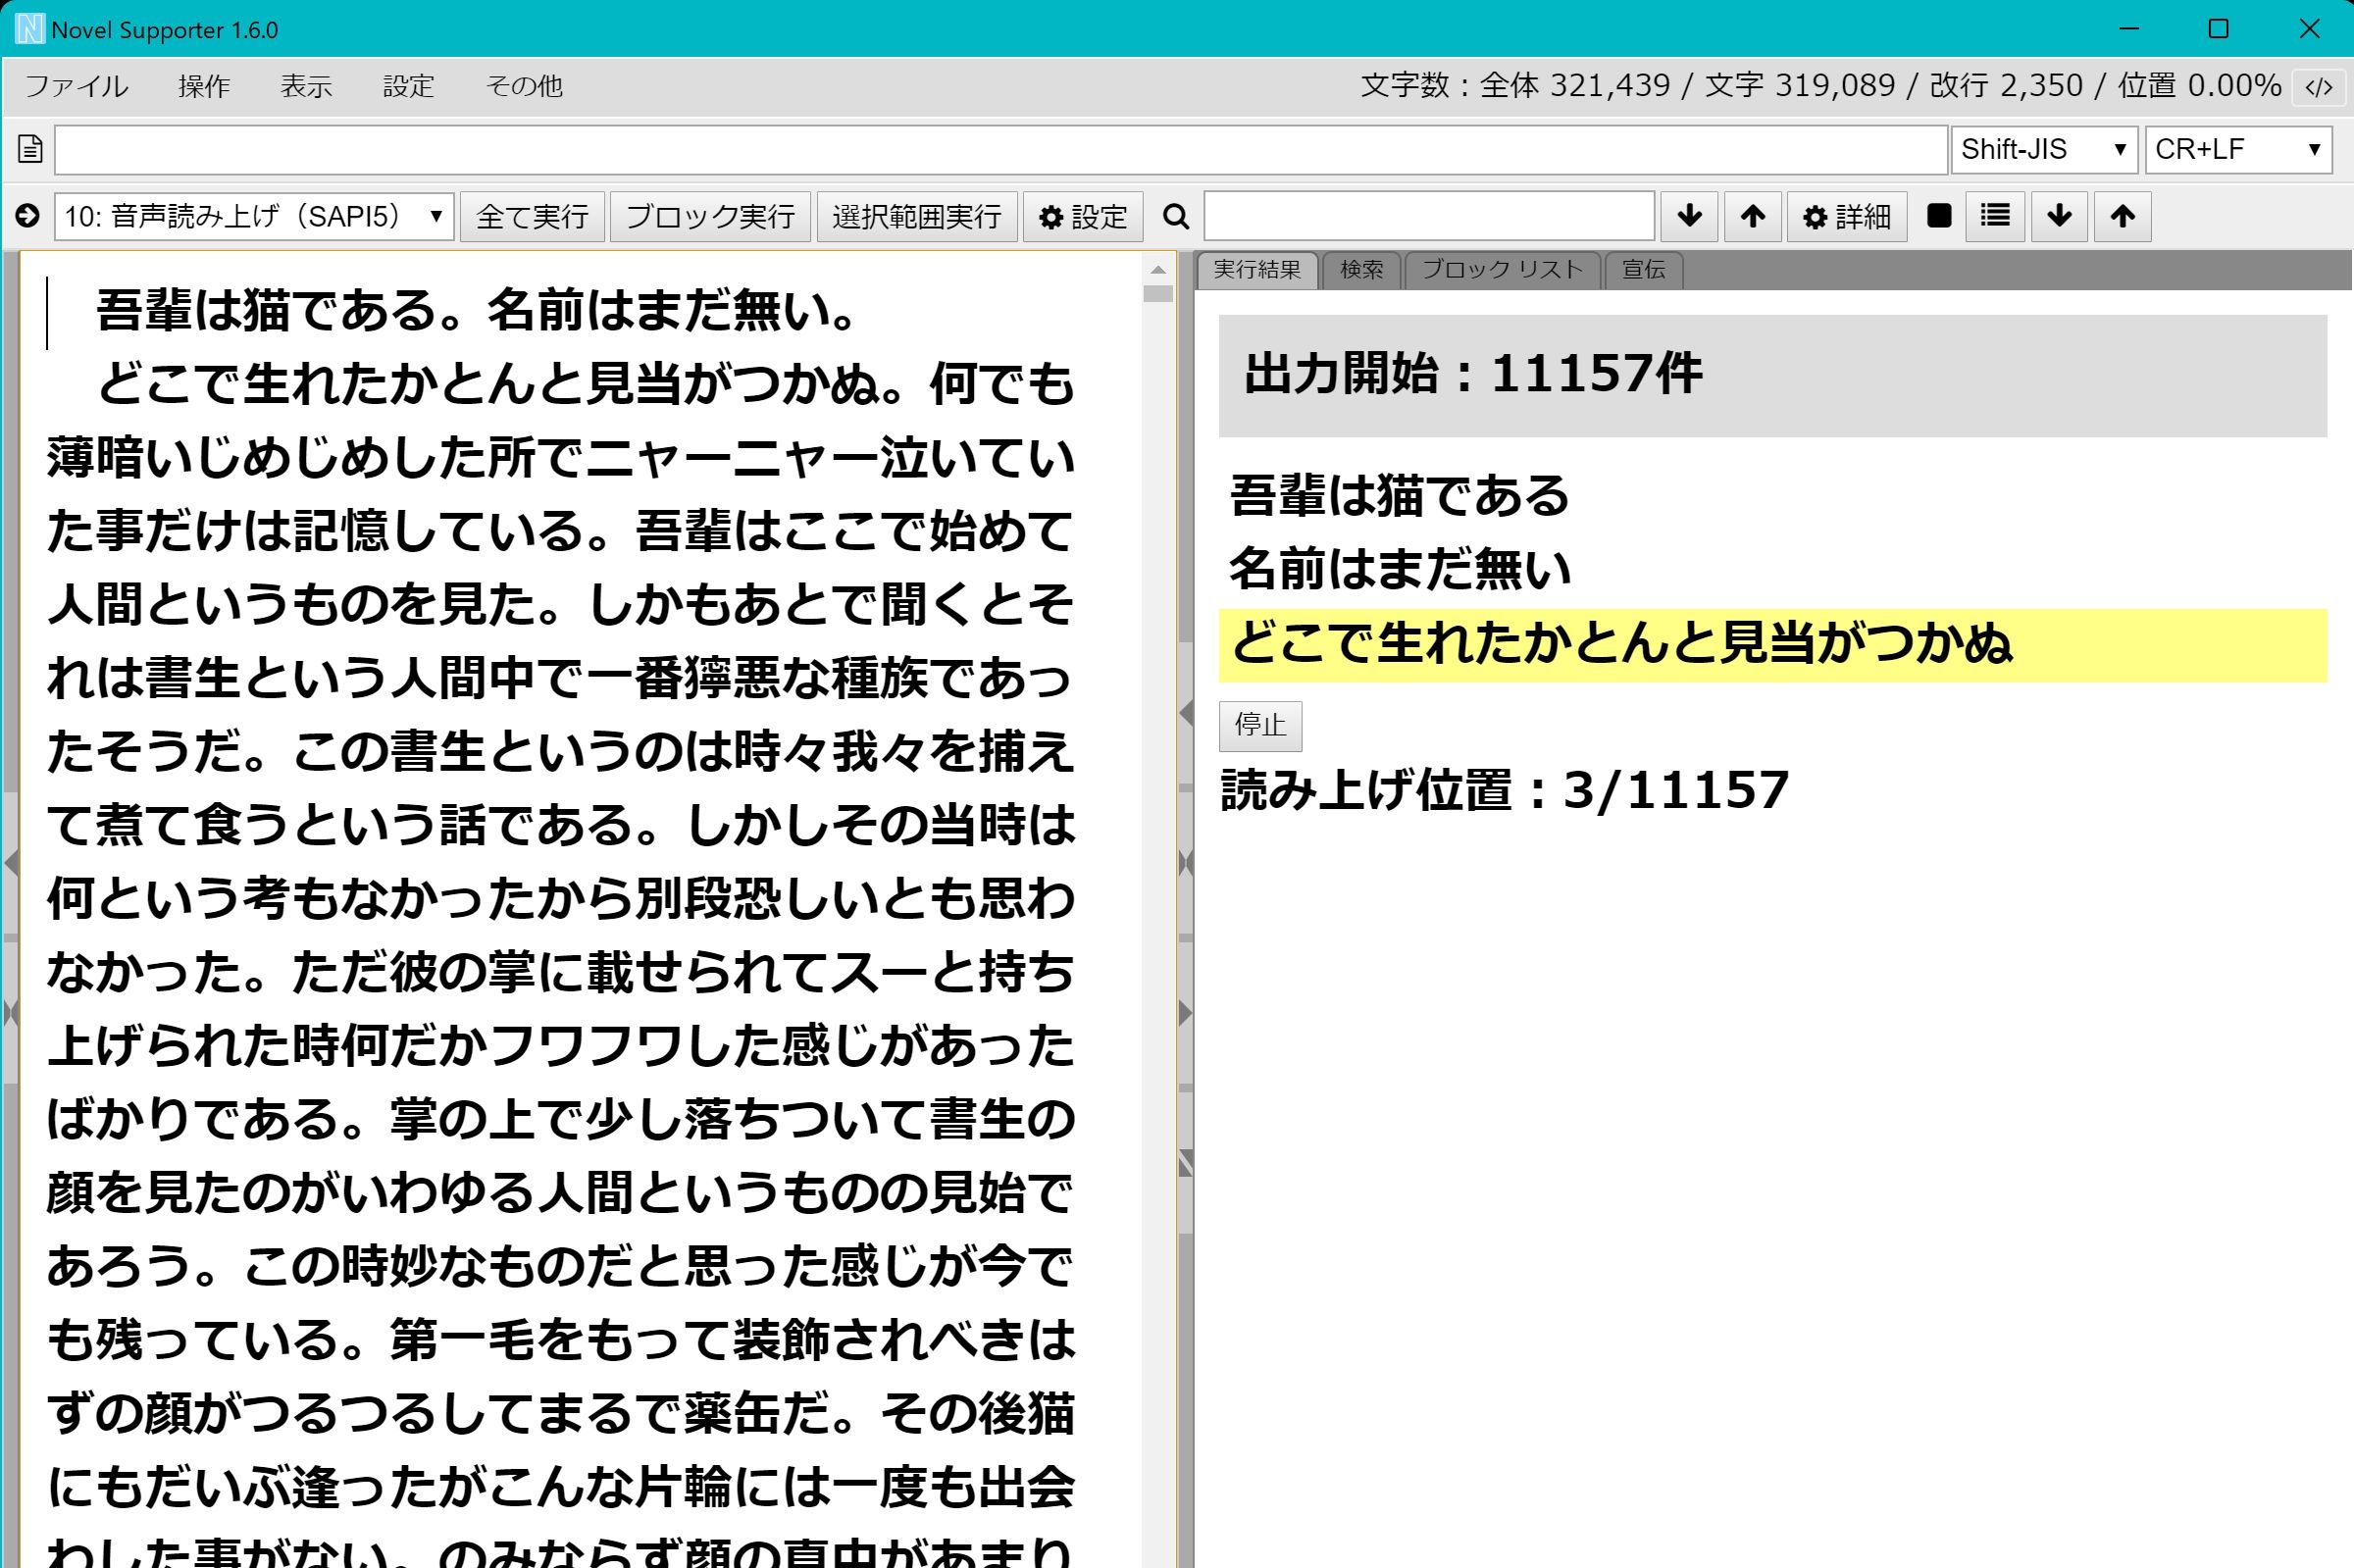The width and height of the screenshot is (2354, 1568).
Task: Maximize the Novel Supporter window
Action: click(2218, 29)
